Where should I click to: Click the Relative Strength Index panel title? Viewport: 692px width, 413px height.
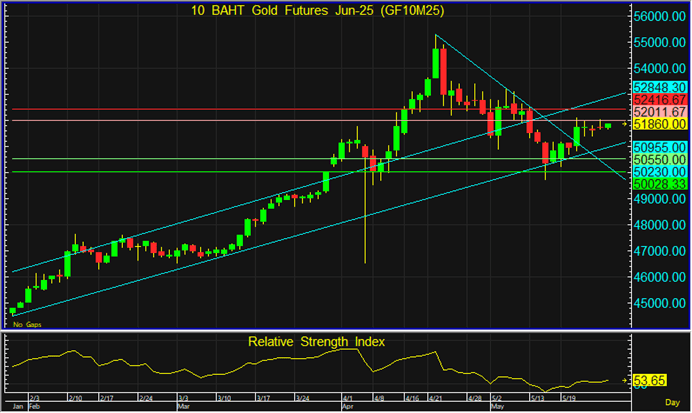317,341
